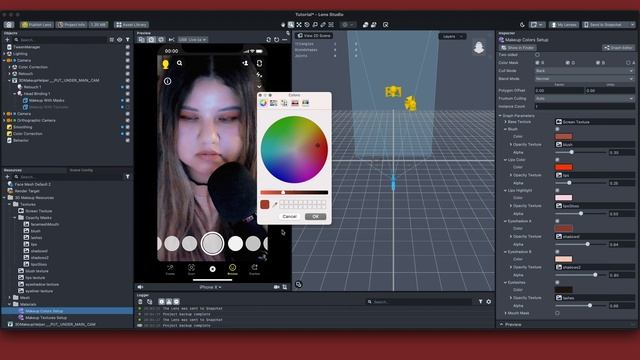Viewport: 640px width, 360px height.
Task: Expand the Orthographic Camera tree item
Action: pos(4,120)
